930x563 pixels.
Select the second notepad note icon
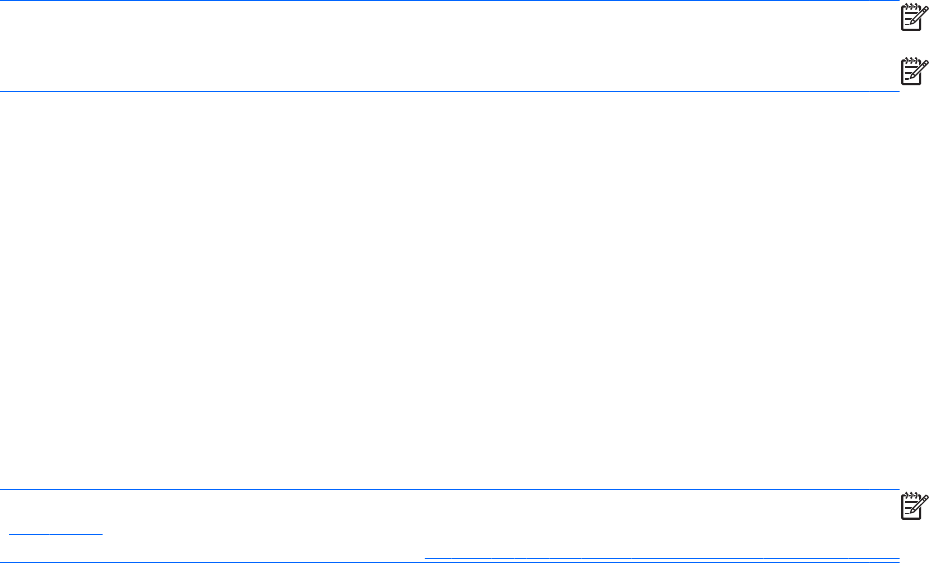pos(912,70)
